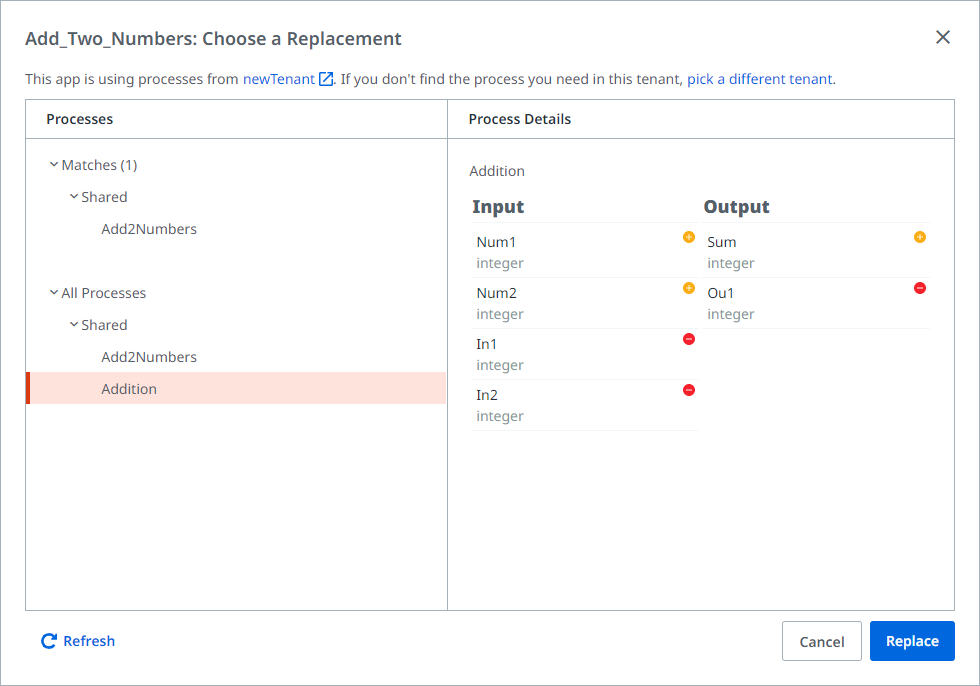The width and height of the screenshot is (980, 686).
Task: Click the orange plus icon beside Sum
Action: [x=919, y=238]
